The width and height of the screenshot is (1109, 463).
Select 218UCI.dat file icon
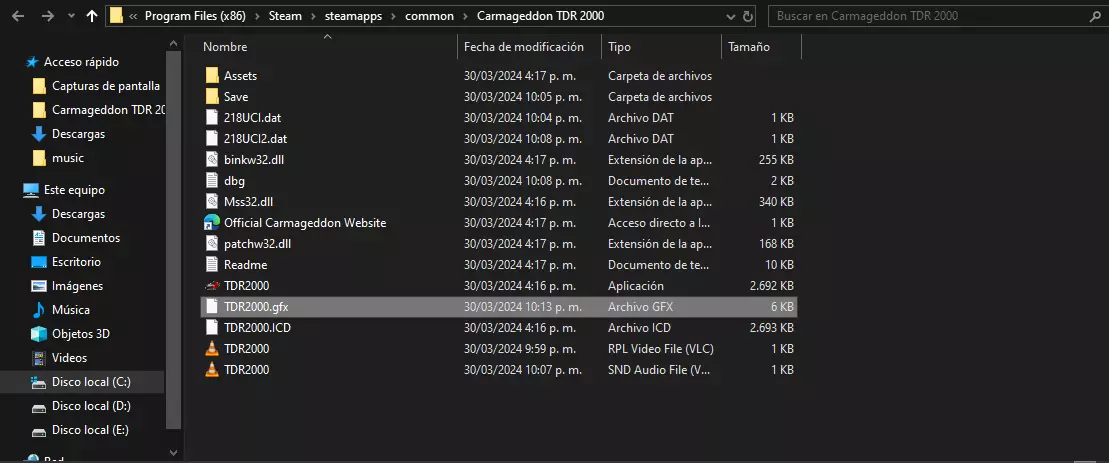pyautogui.click(x=211, y=117)
